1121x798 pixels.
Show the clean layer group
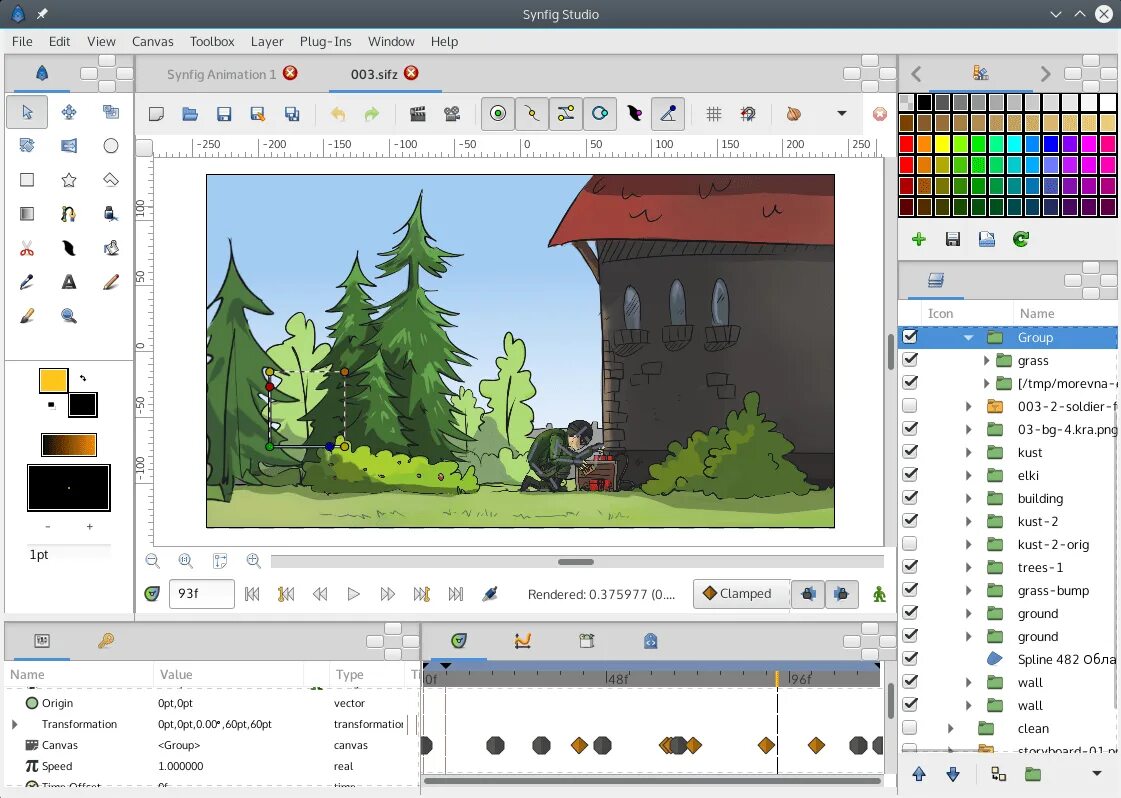(910, 728)
